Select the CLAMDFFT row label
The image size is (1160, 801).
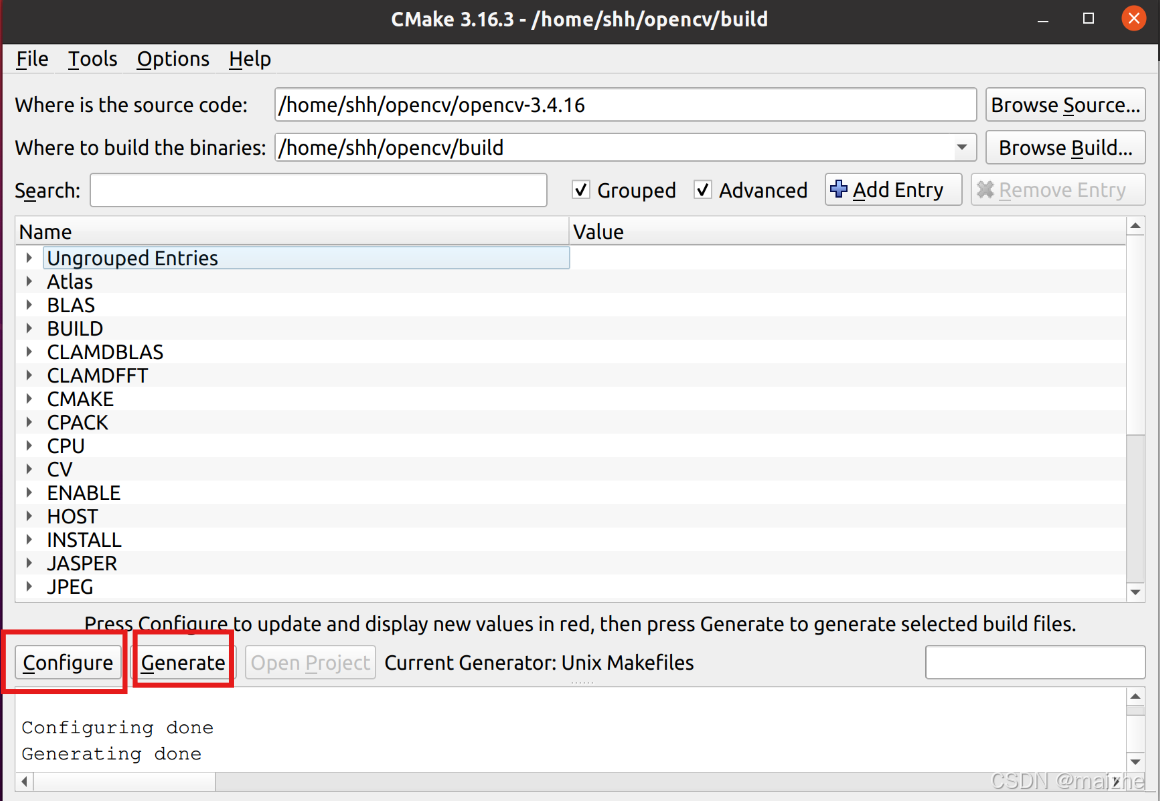(x=97, y=376)
